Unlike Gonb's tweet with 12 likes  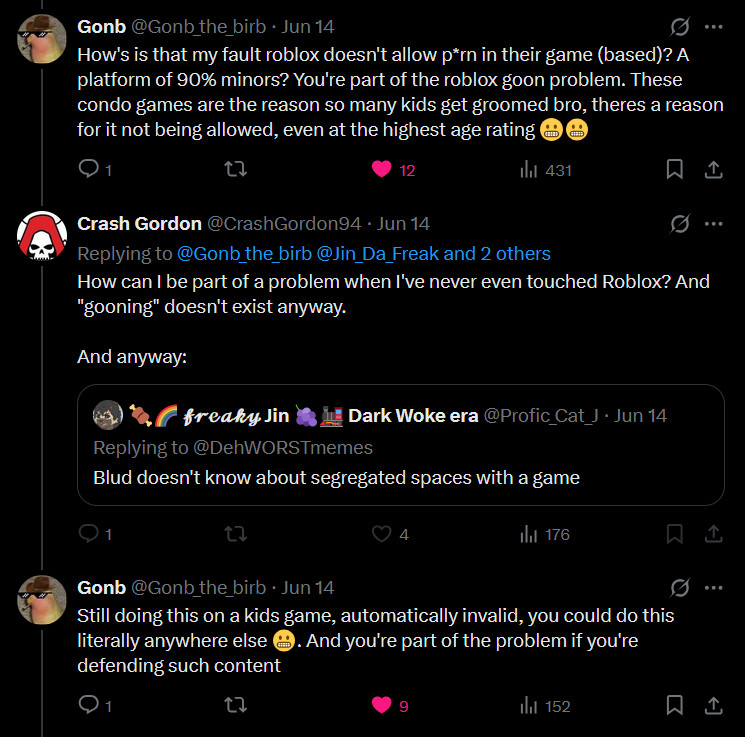(381, 170)
